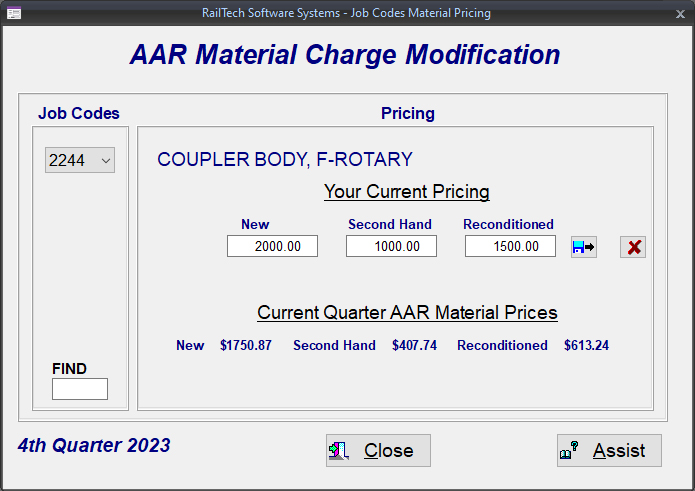
Task: Click the New price field 2000.00
Action: point(272,246)
